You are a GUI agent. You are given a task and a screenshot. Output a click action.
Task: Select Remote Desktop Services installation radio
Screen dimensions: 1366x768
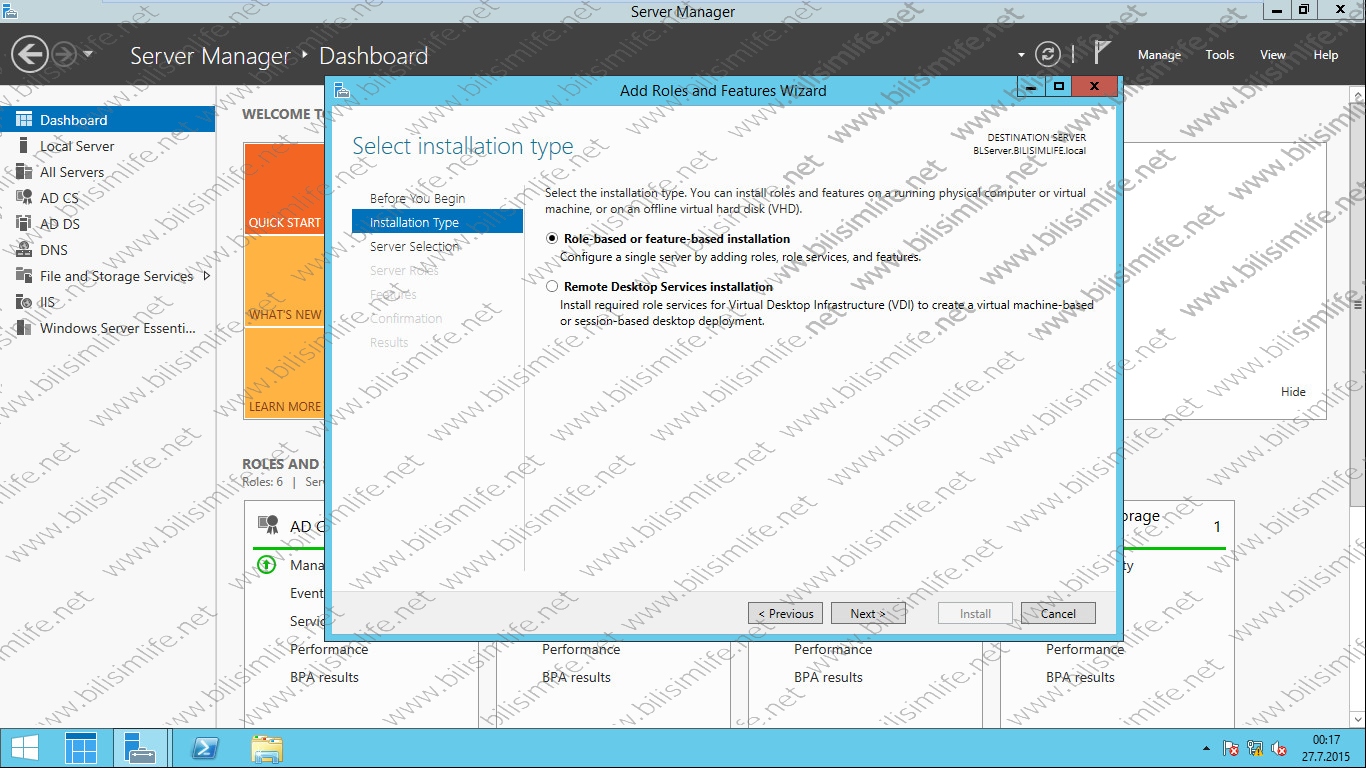552,287
